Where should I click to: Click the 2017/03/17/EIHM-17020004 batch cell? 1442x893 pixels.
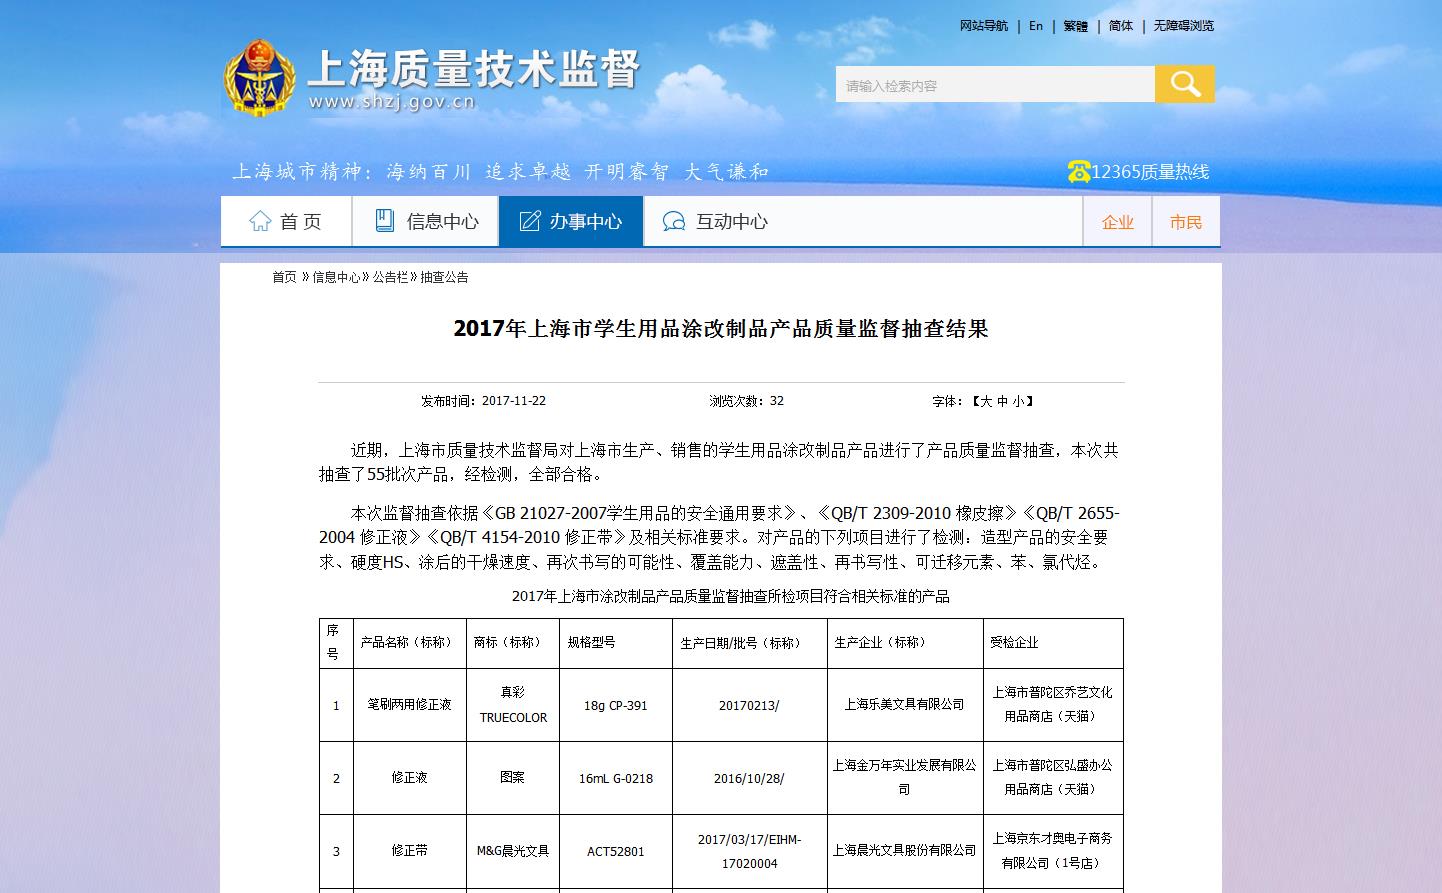point(749,851)
